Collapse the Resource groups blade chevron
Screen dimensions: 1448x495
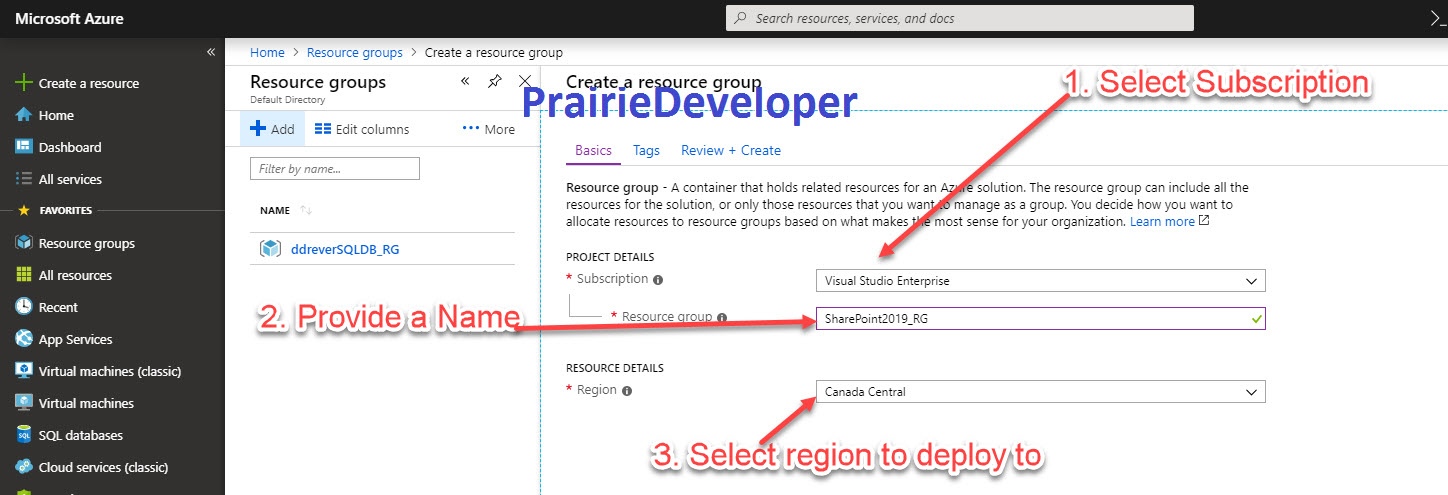click(x=465, y=82)
